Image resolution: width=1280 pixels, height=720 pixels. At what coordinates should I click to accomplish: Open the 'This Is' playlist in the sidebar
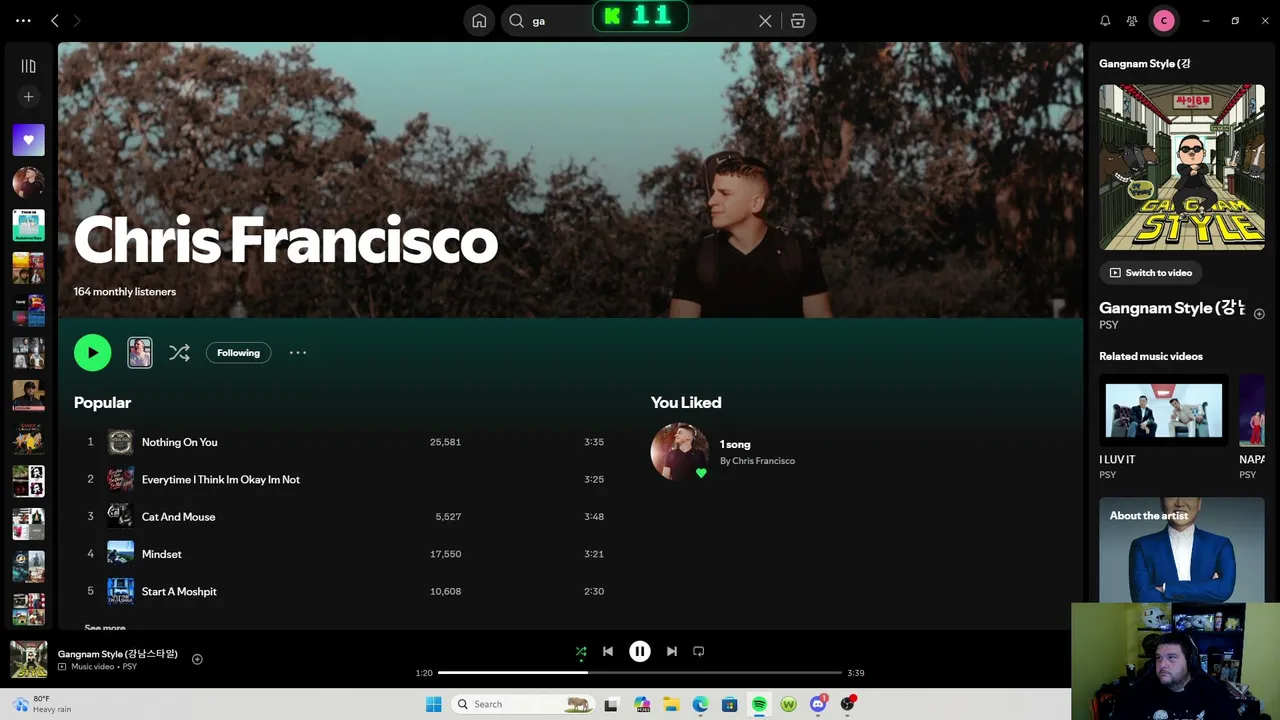click(x=28, y=225)
